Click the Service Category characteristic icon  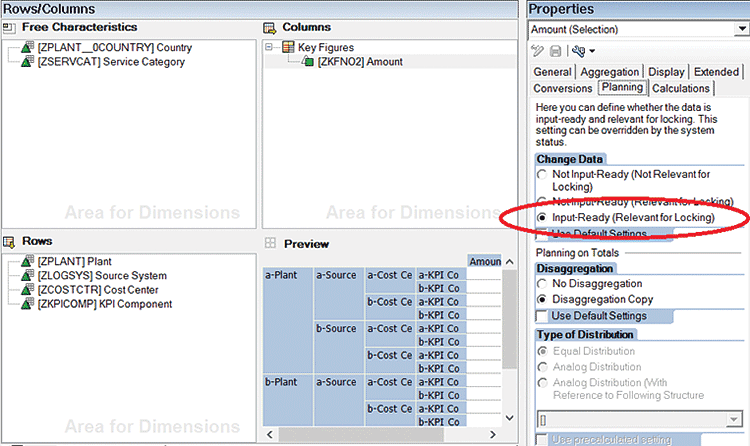27,61
